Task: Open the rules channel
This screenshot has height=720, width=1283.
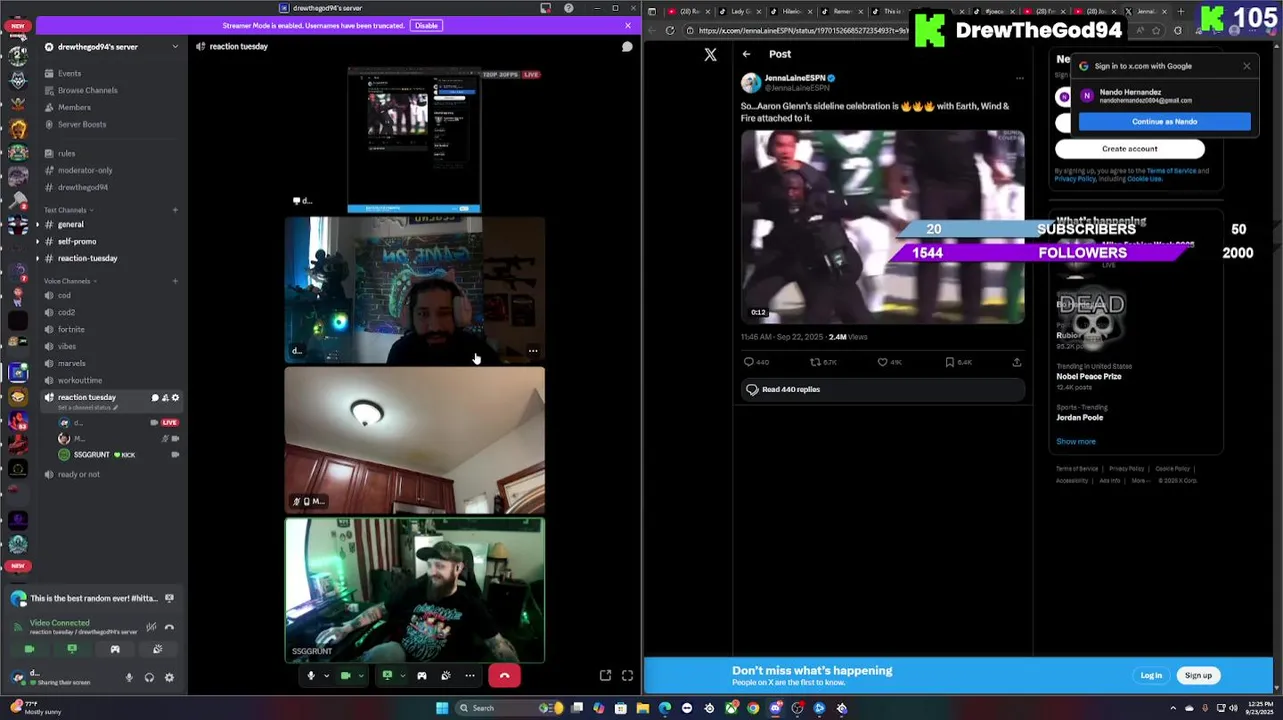Action: tap(66, 153)
